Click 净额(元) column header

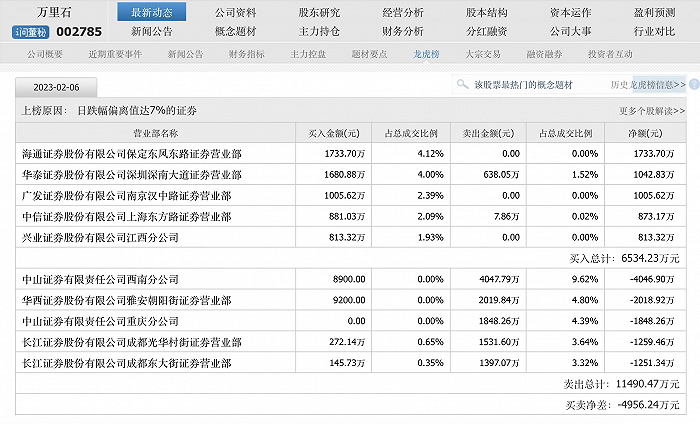pos(646,133)
